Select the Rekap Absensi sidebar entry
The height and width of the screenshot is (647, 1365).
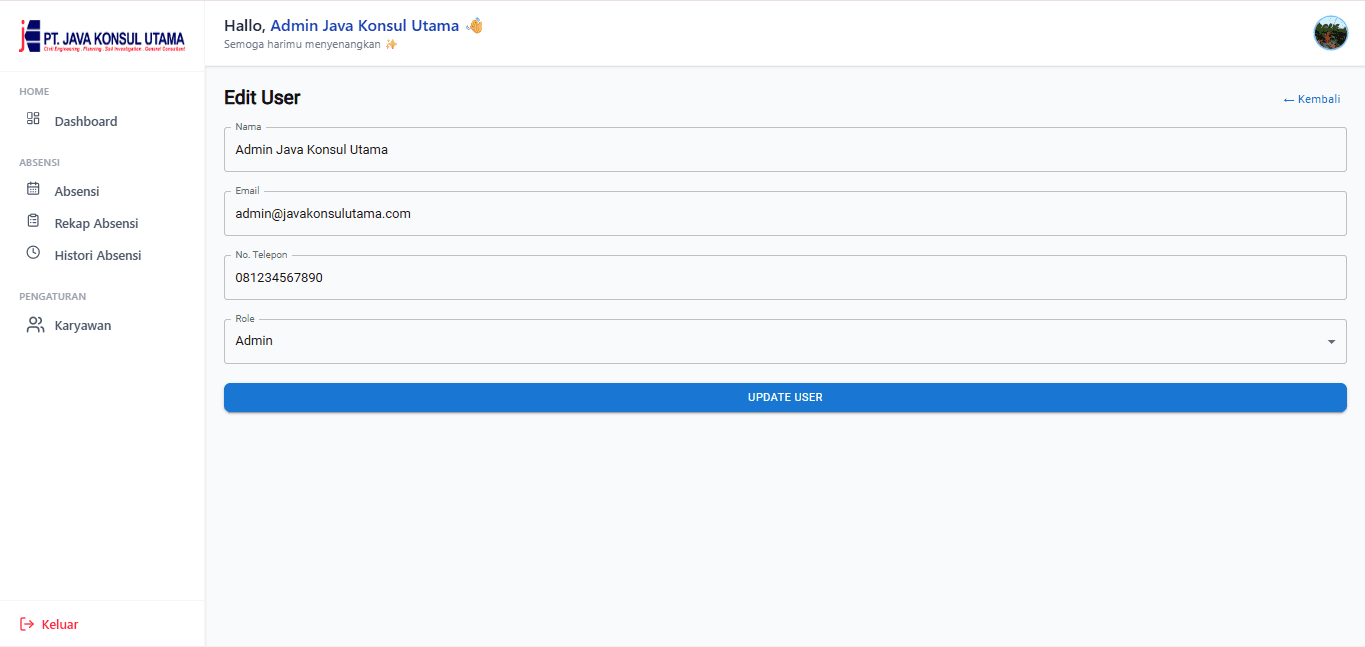[x=97, y=222]
